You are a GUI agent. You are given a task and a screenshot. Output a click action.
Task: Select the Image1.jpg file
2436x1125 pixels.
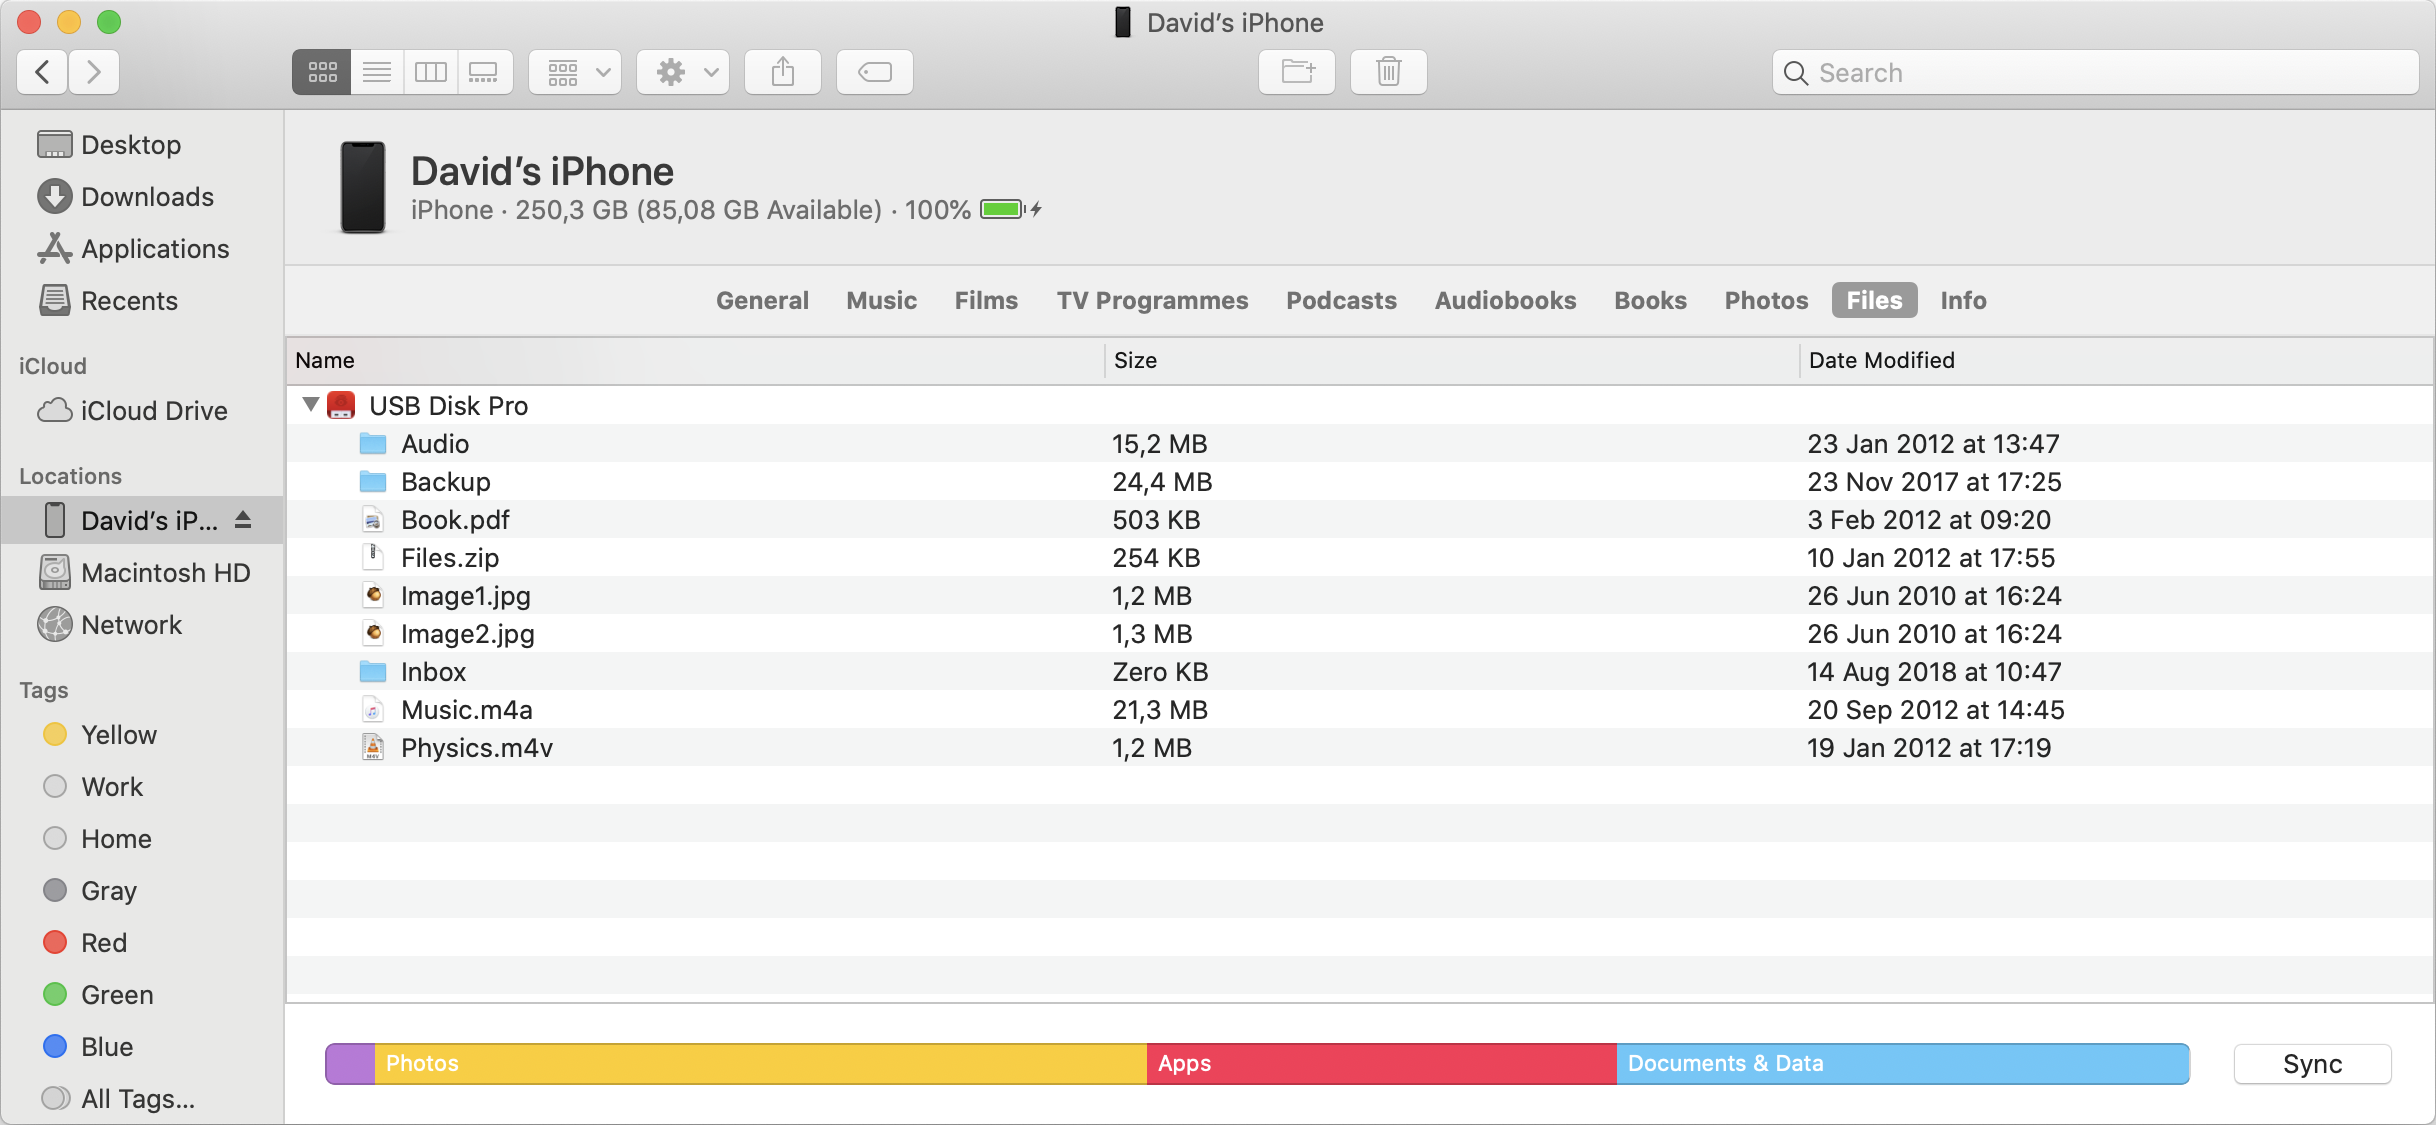(1360, 596)
